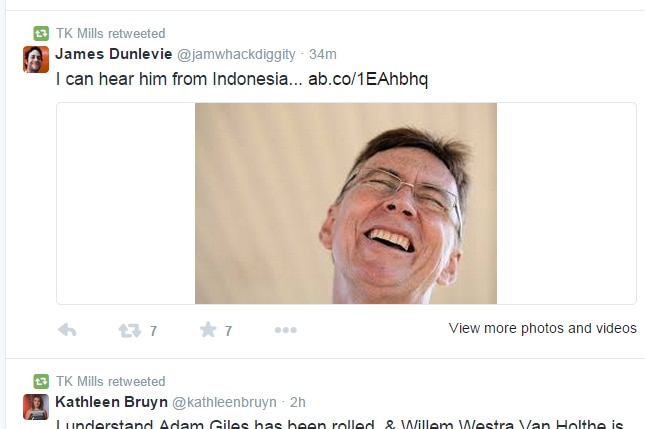Open the Kathleen Bruyn name link
Image resolution: width=645 pixels, height=429 pixels.
(x=111, y=402)
